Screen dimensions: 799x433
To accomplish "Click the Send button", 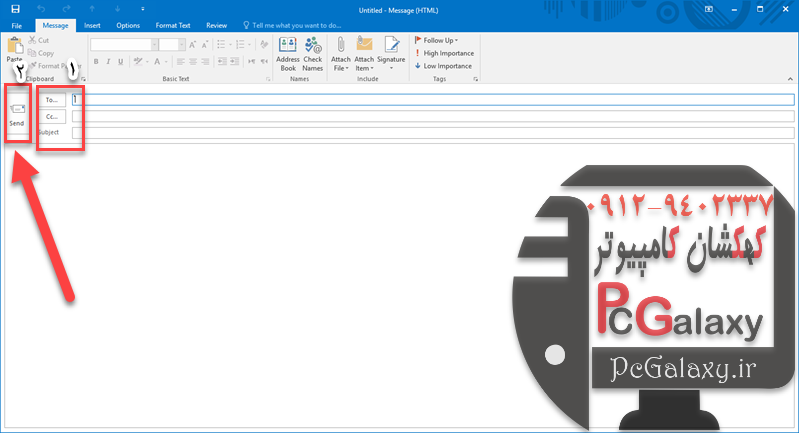I will 17,113.
